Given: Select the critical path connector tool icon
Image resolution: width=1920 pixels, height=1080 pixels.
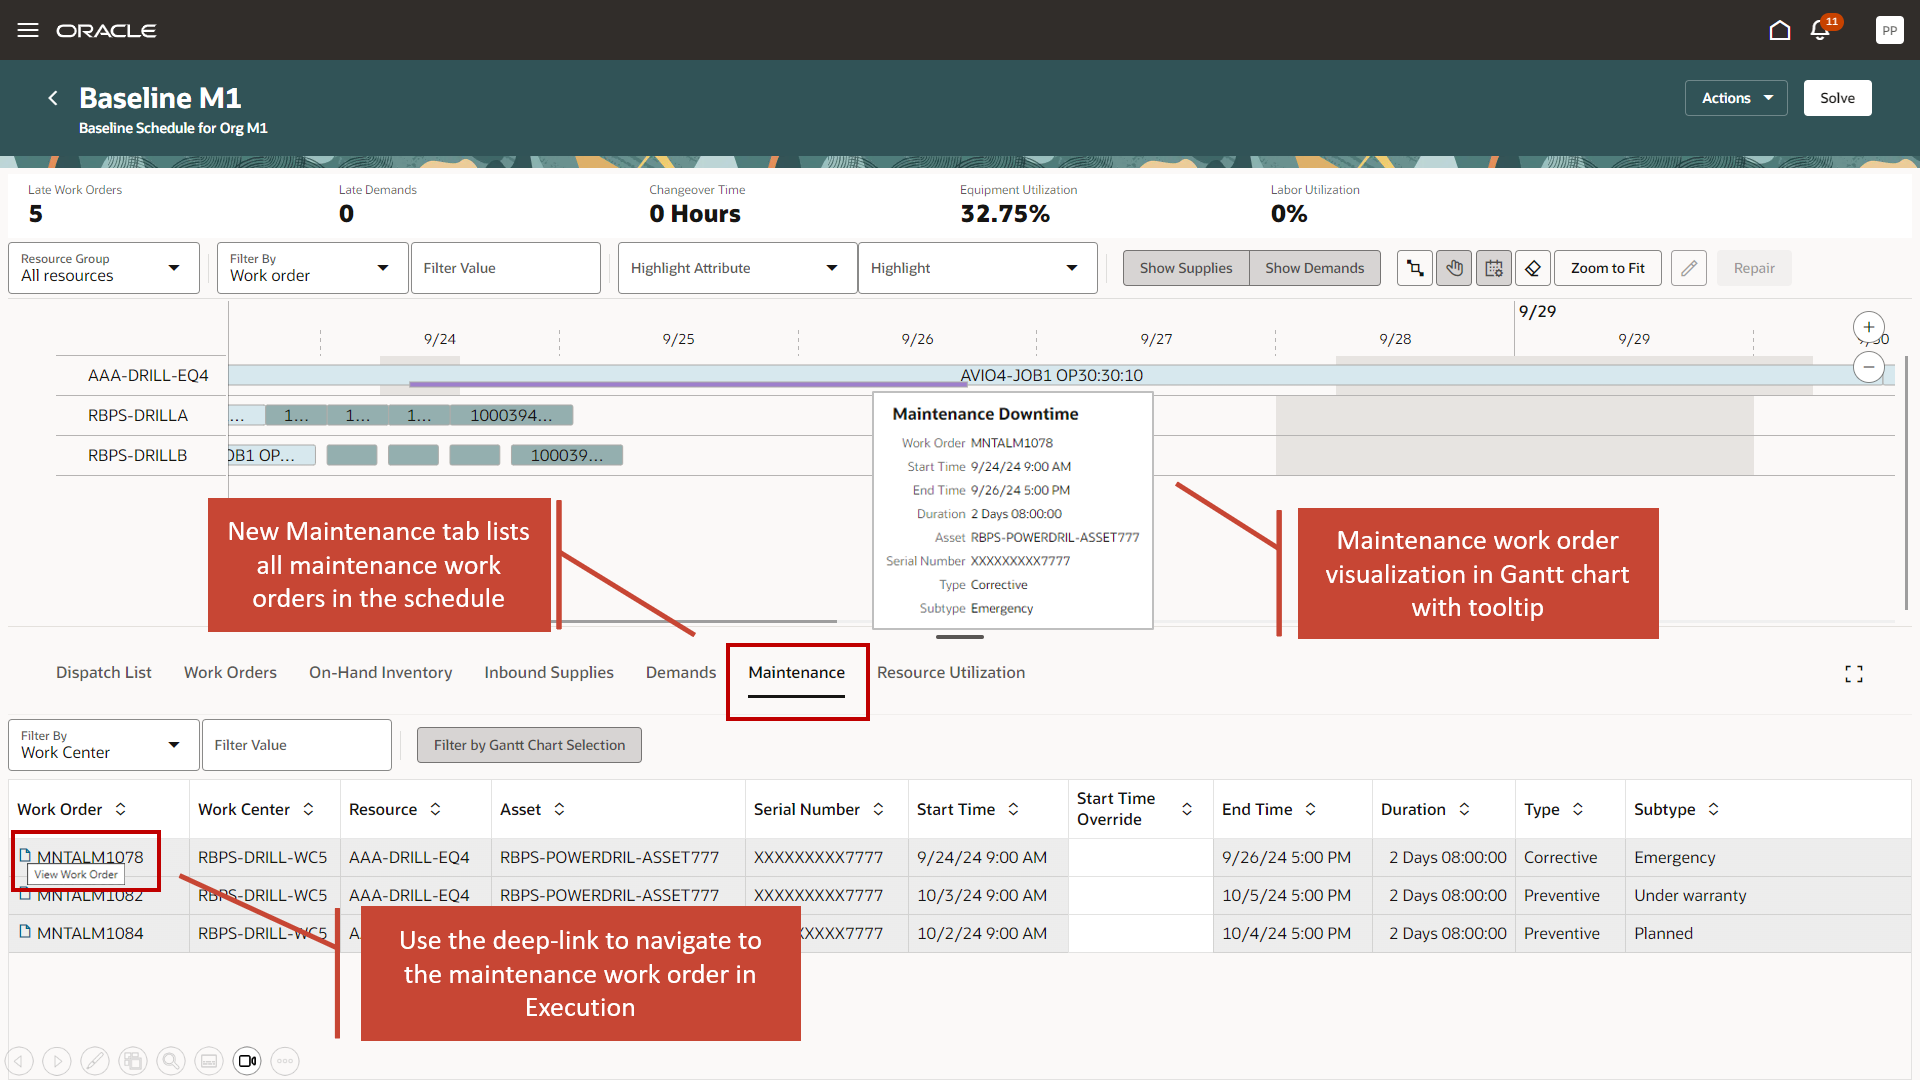Looking at the screenshot, I should [x=1415, y=268].
